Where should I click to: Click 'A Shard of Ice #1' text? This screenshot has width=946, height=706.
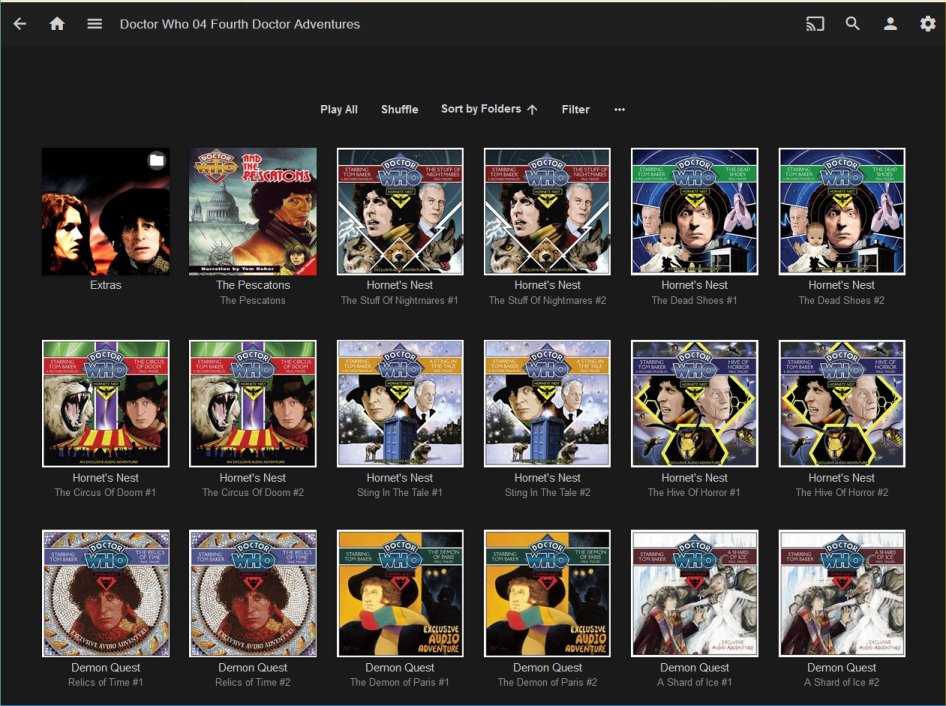[694, 682]
